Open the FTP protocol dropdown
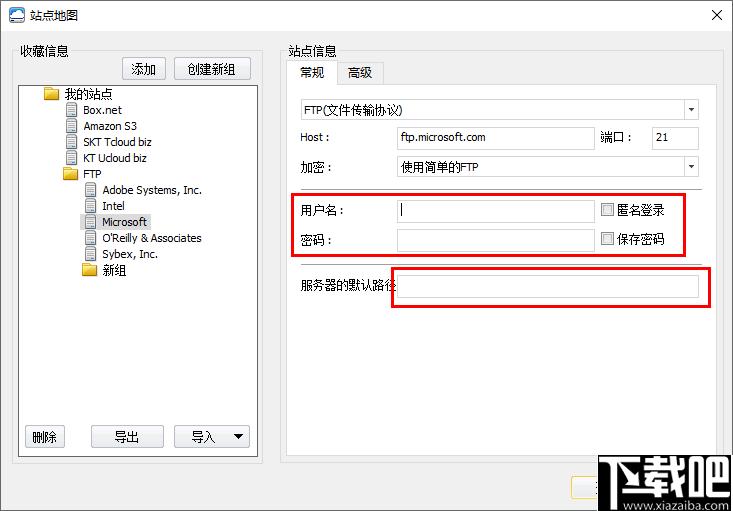The width and height of the screenshot is (733, 511). point(691,110)
